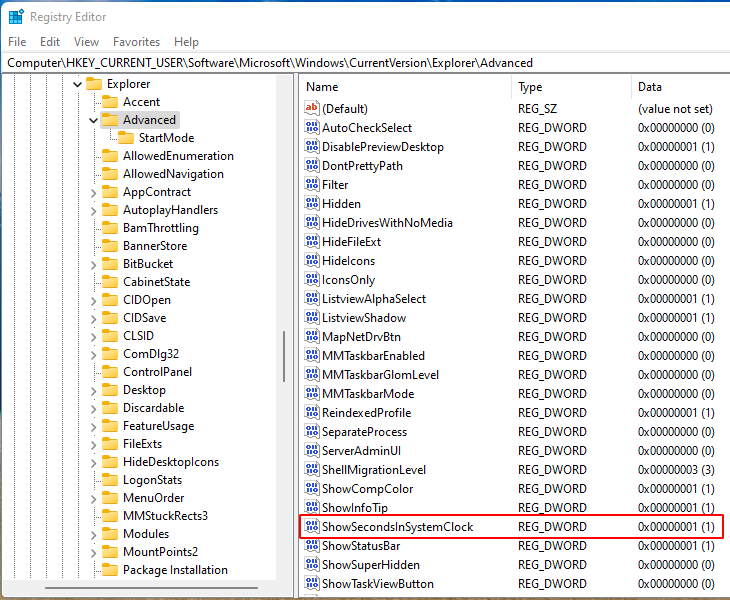The image size is (730, 600).
Task: Expand the BitBucket key
Action: point(93,265)
